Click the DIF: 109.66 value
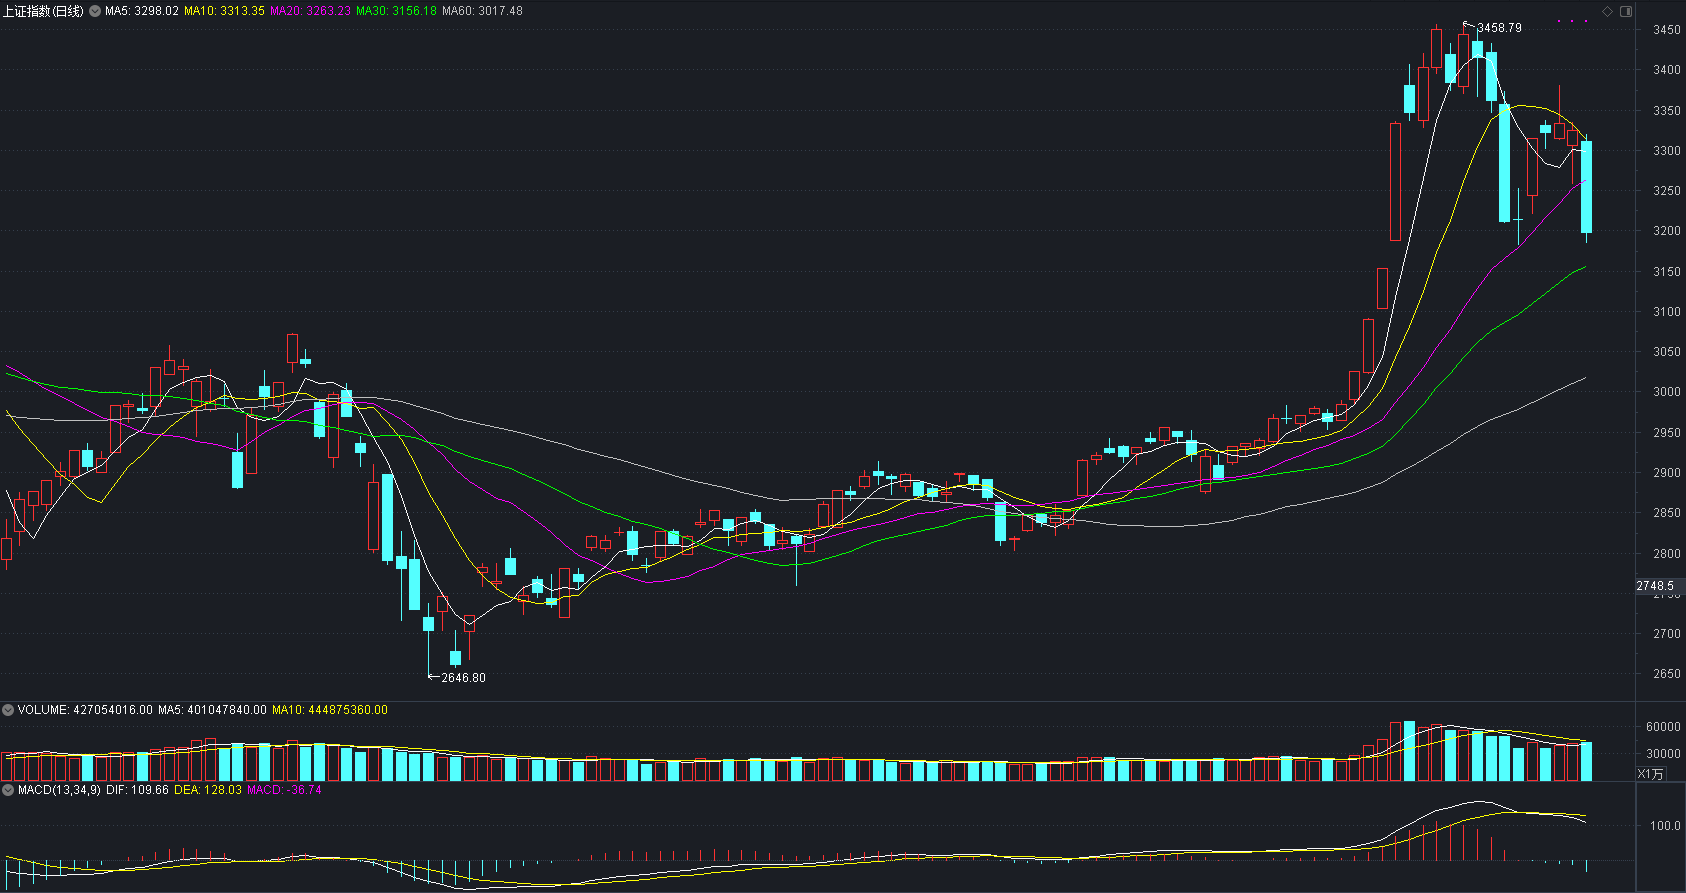1686x893 pixels. [137, 790]
